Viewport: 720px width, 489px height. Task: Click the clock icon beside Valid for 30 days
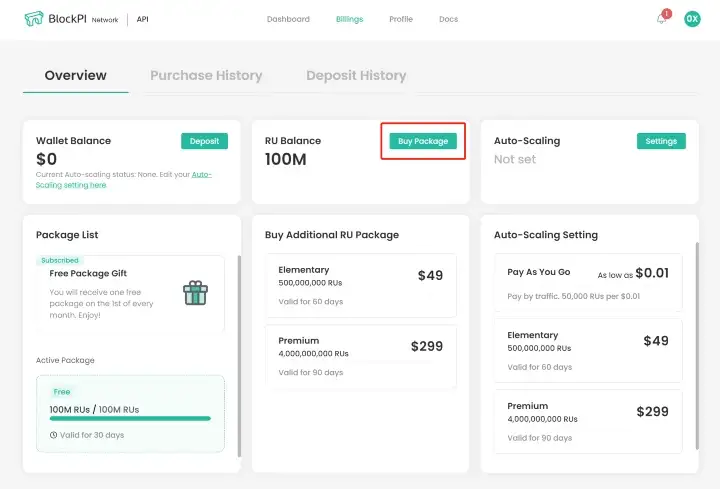53,435
